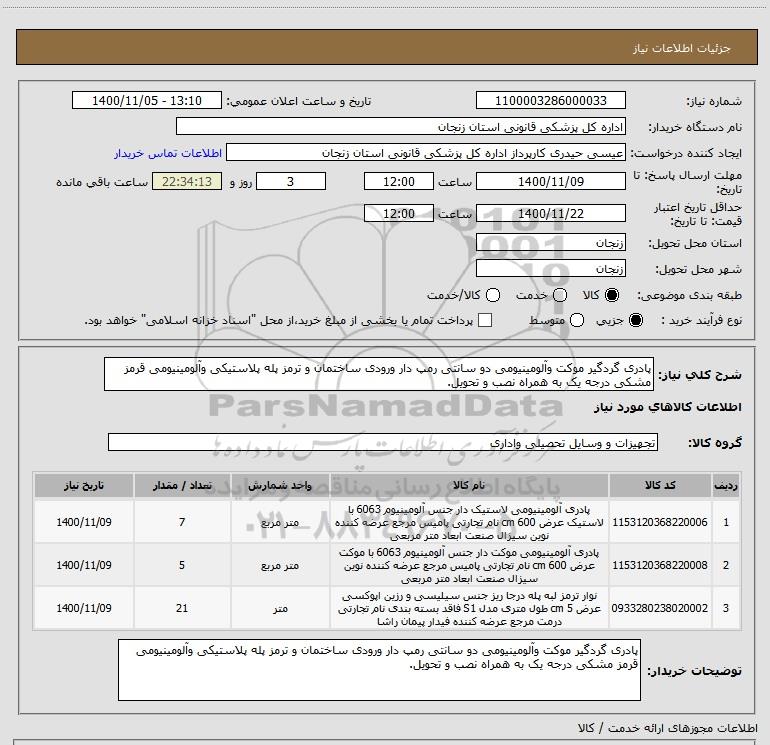Select product code 1153120368220008

pos(660,565)
